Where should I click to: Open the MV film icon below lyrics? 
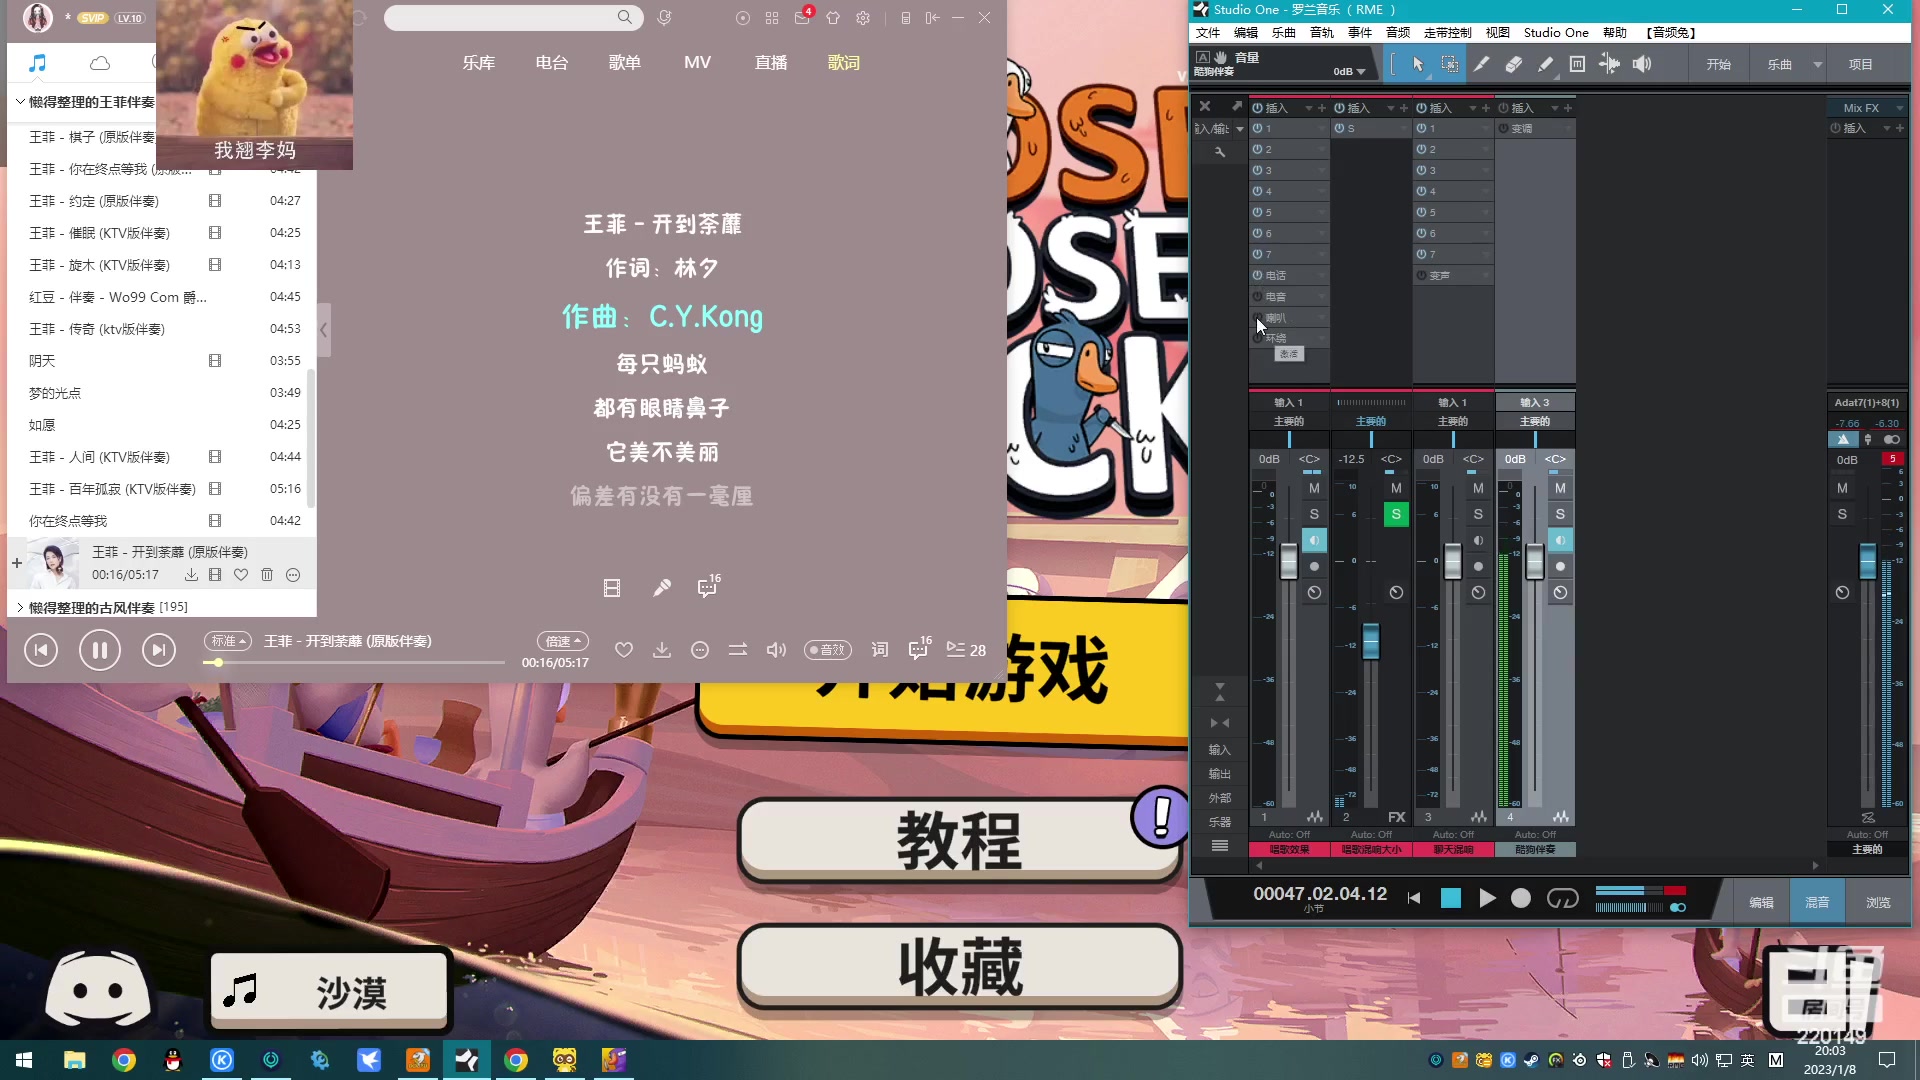(612, 589)
